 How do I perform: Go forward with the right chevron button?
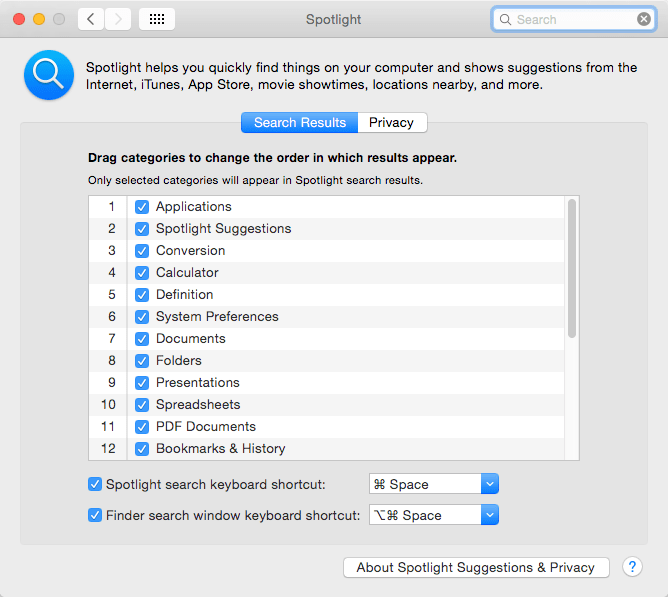[x=118, y=19]
